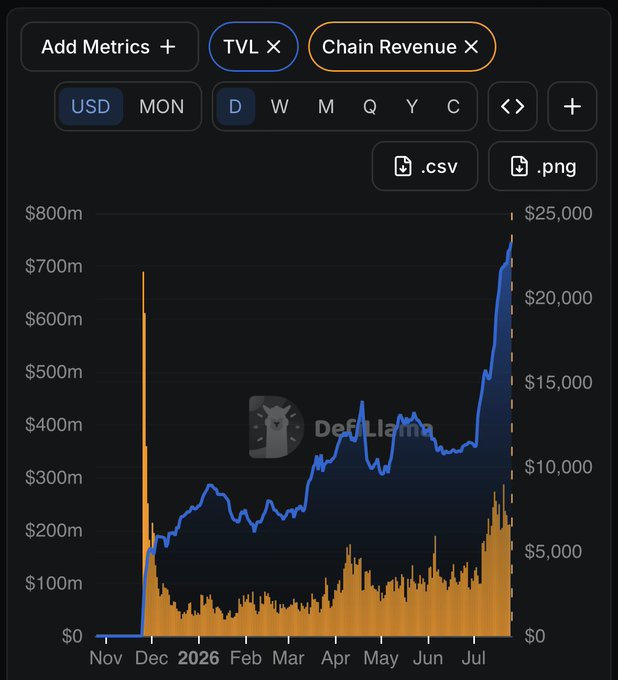Click the $15,000 right axis label
This screenshot has height=680, width=618.
[x=558, y=382]
